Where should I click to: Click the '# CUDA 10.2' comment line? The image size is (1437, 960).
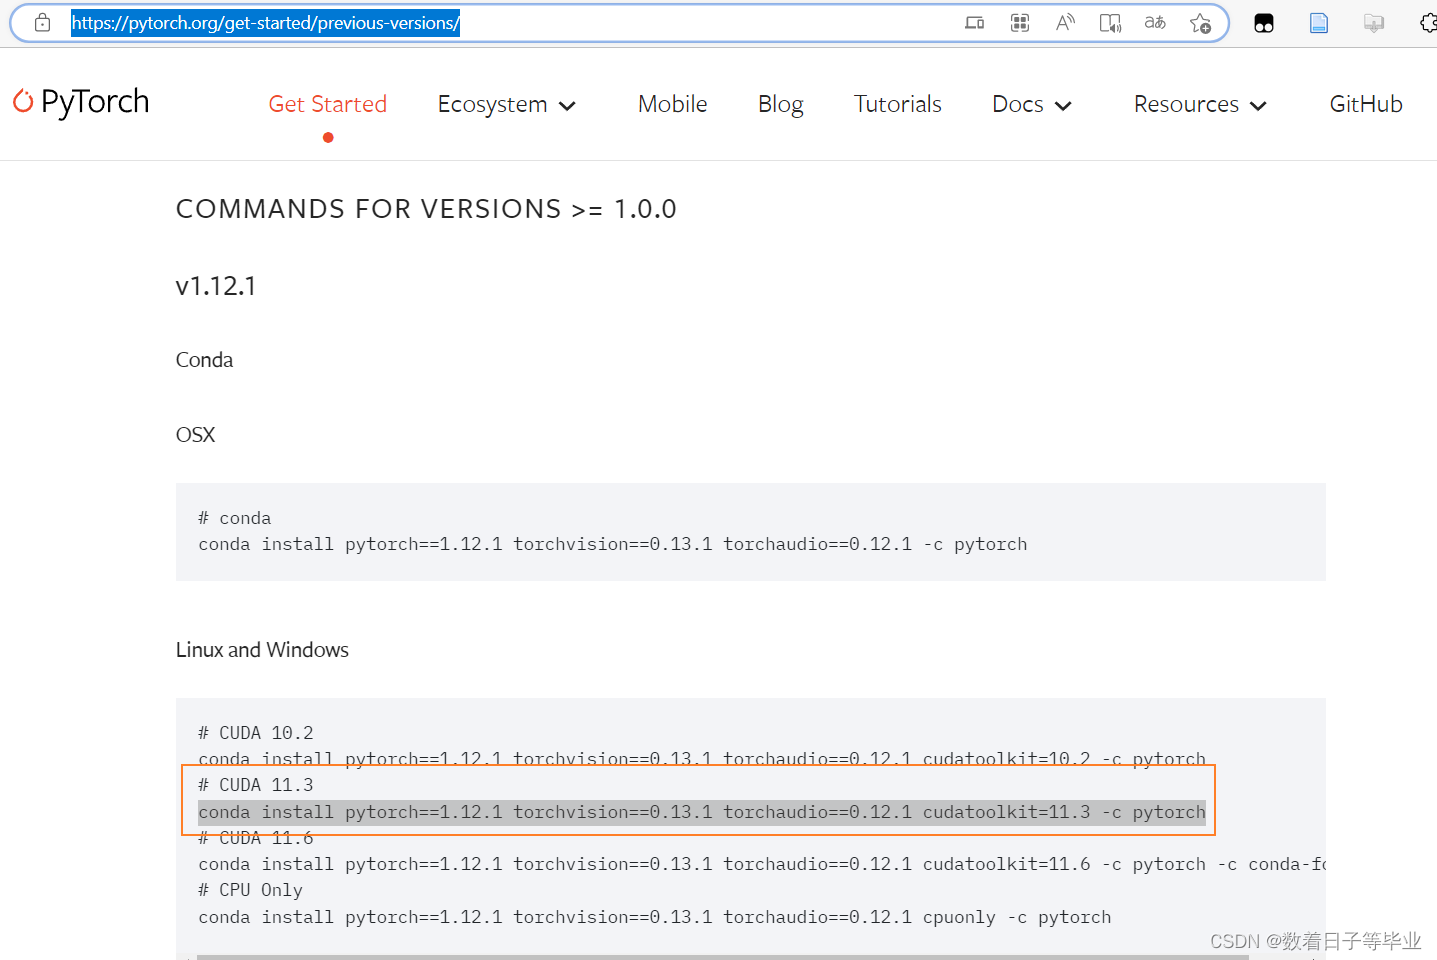(256, 733)
